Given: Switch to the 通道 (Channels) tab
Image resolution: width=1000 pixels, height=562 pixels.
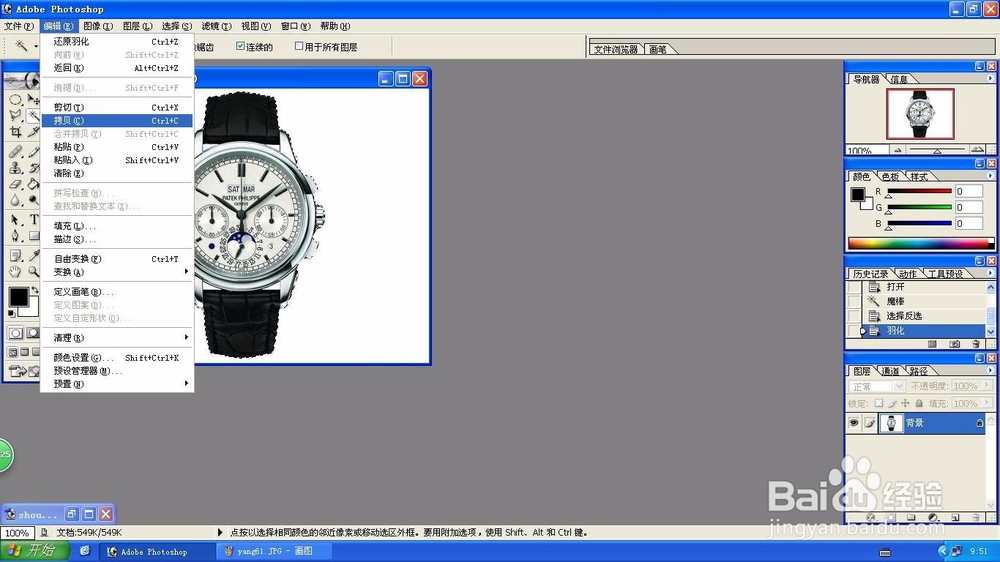Looking at the screenshot, I should [890, 371].
